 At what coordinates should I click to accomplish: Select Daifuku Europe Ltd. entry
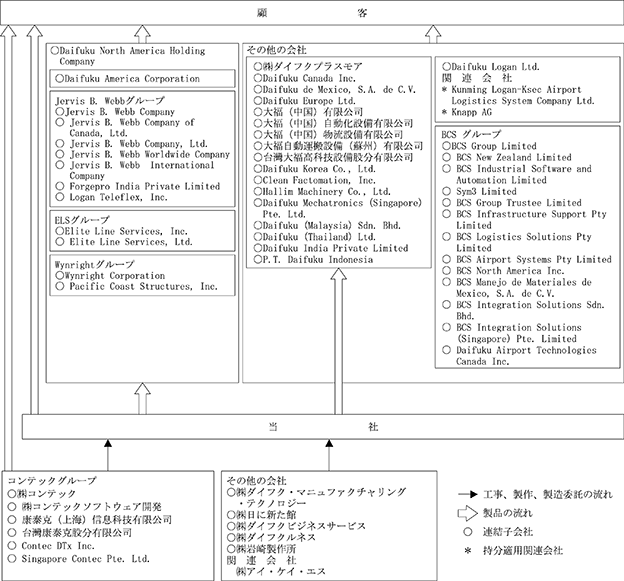coord(305,101)
